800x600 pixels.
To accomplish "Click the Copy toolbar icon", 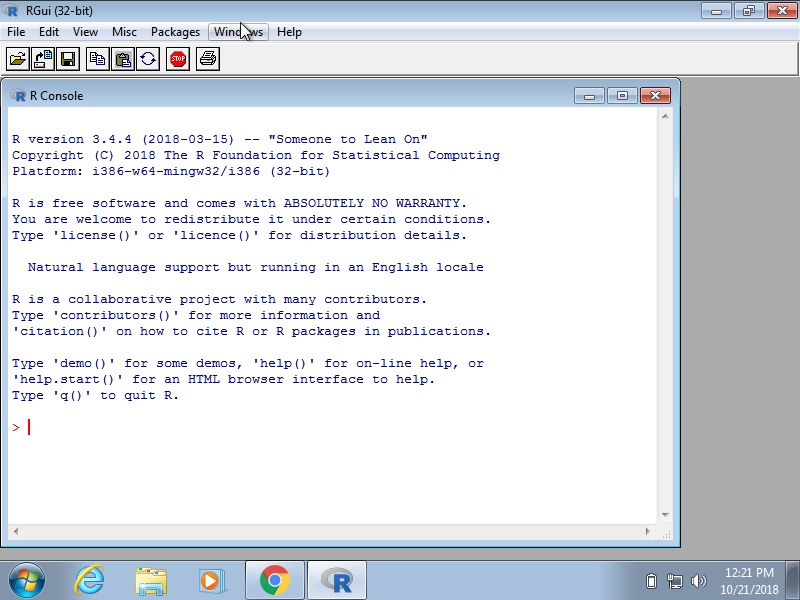I will pos(97,59).
